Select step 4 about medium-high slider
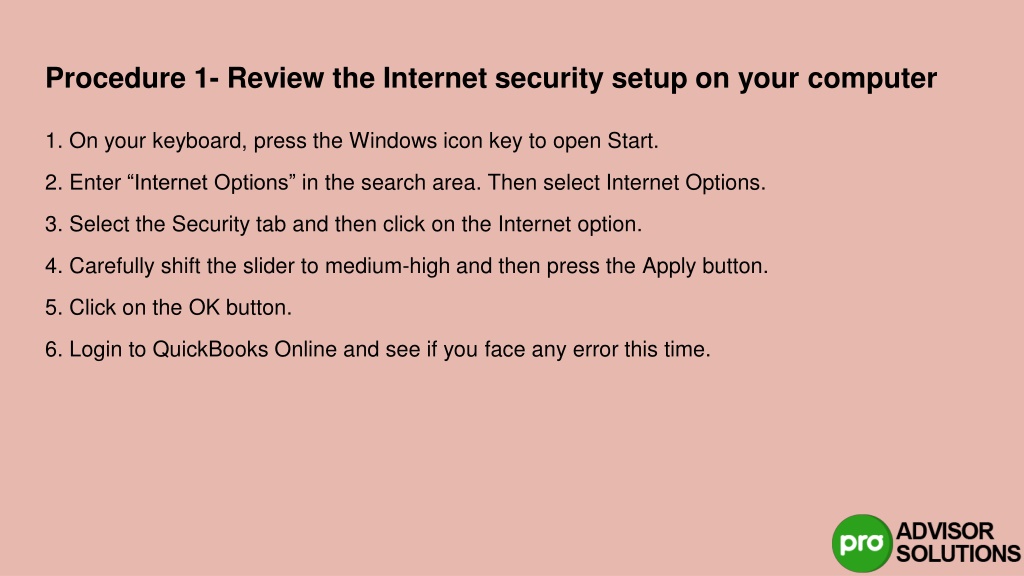Image resolution: width=1024 pixels, height=576 pixels. 407,266
